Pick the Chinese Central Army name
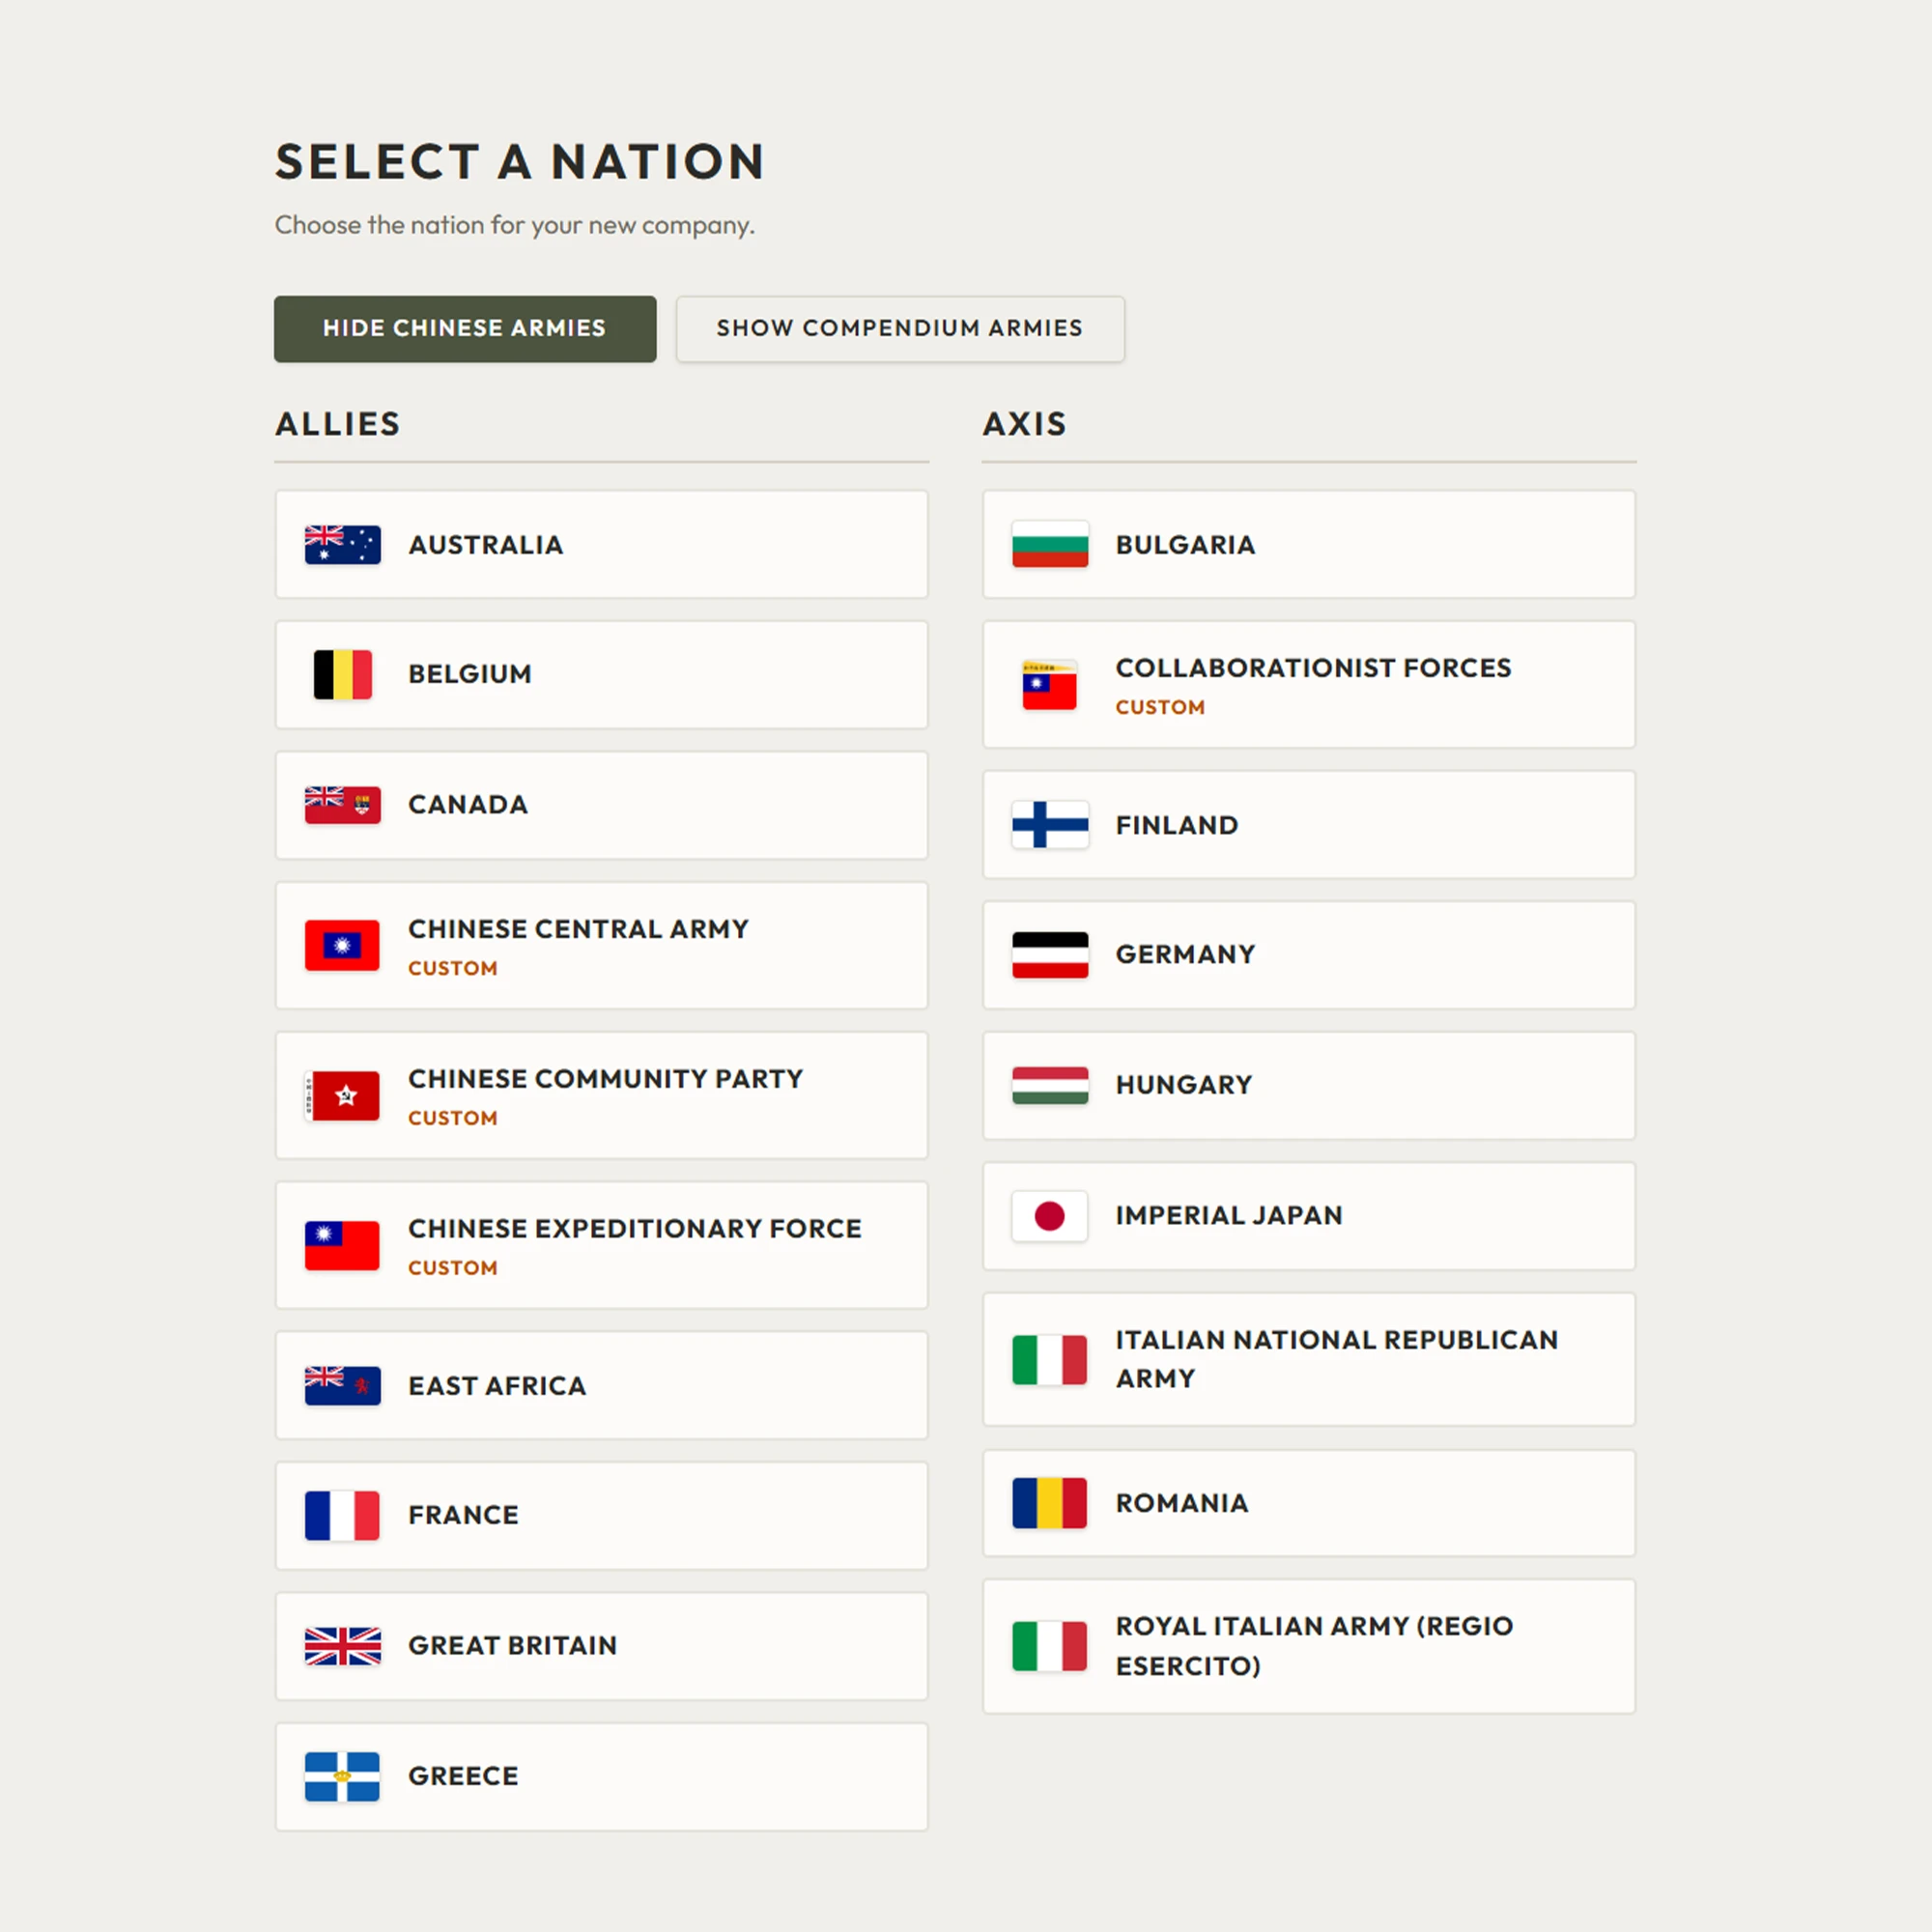The height and width of the screenshot is (1932, 1932). [x=579, y=929]
